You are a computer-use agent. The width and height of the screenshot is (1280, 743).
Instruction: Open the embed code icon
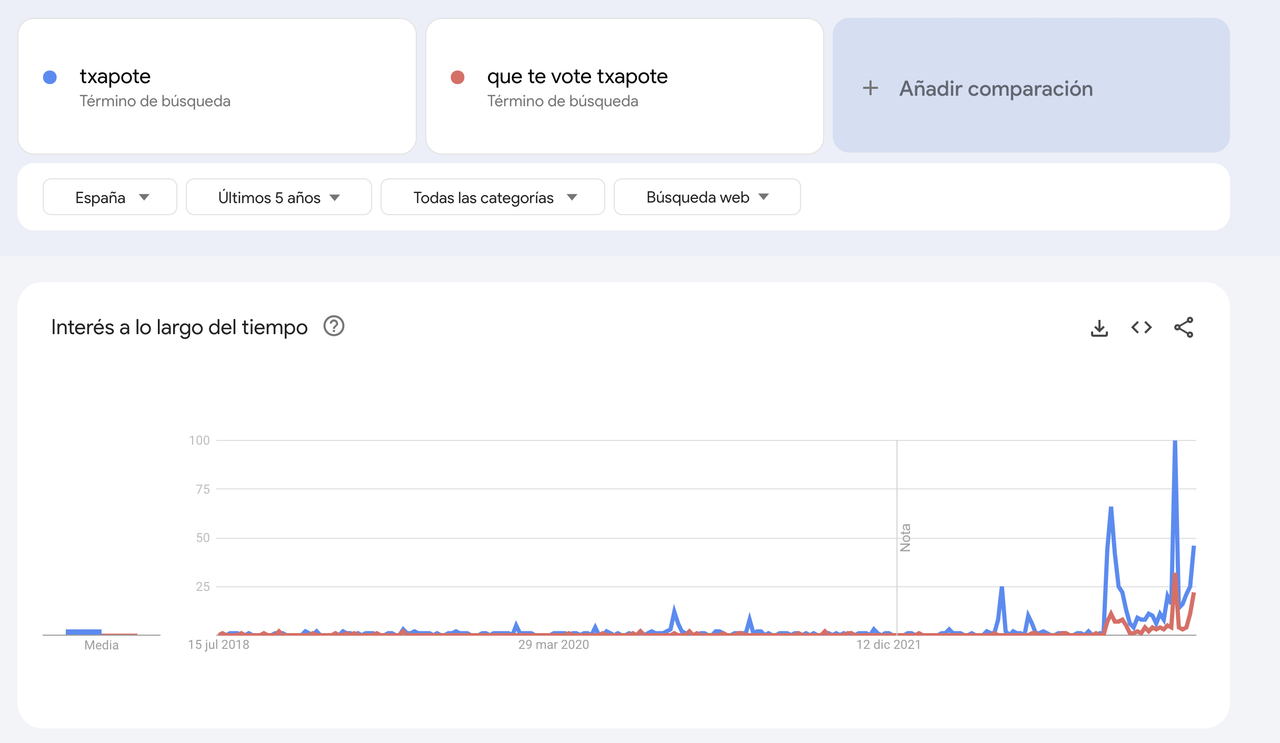tap(1141, 327)
